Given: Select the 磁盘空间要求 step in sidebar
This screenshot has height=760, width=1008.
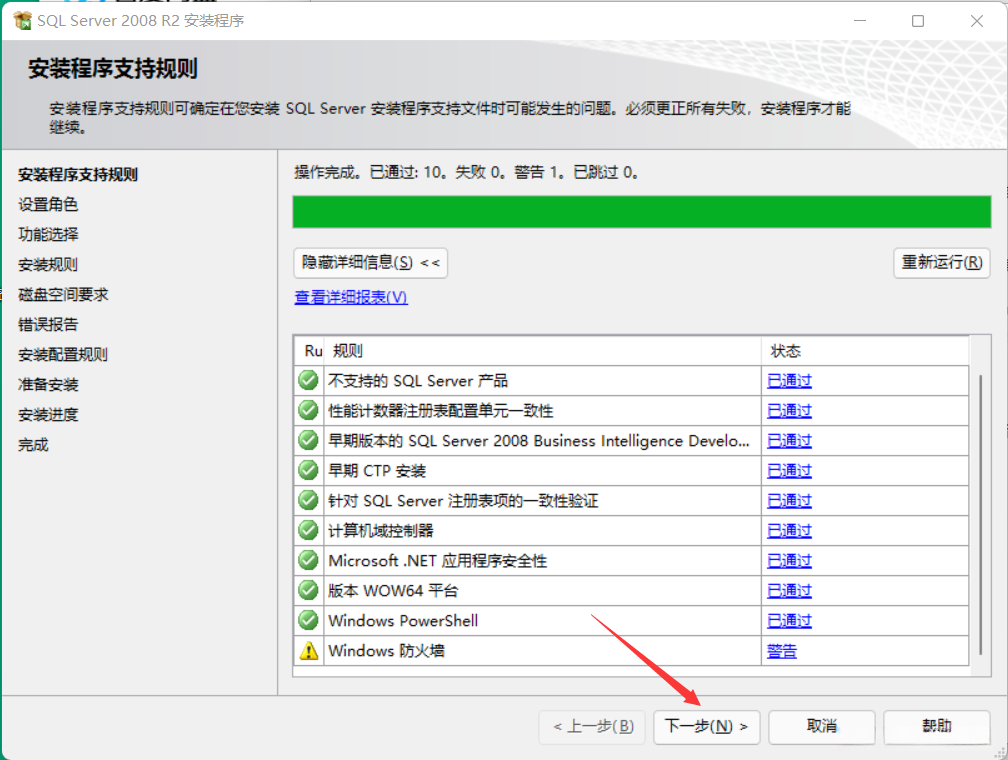Looking at the screenshot, I should (x=63, y=294).
